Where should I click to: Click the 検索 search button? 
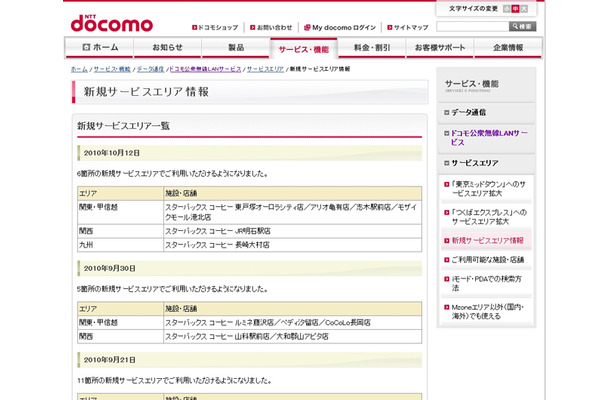click(522, 26)
